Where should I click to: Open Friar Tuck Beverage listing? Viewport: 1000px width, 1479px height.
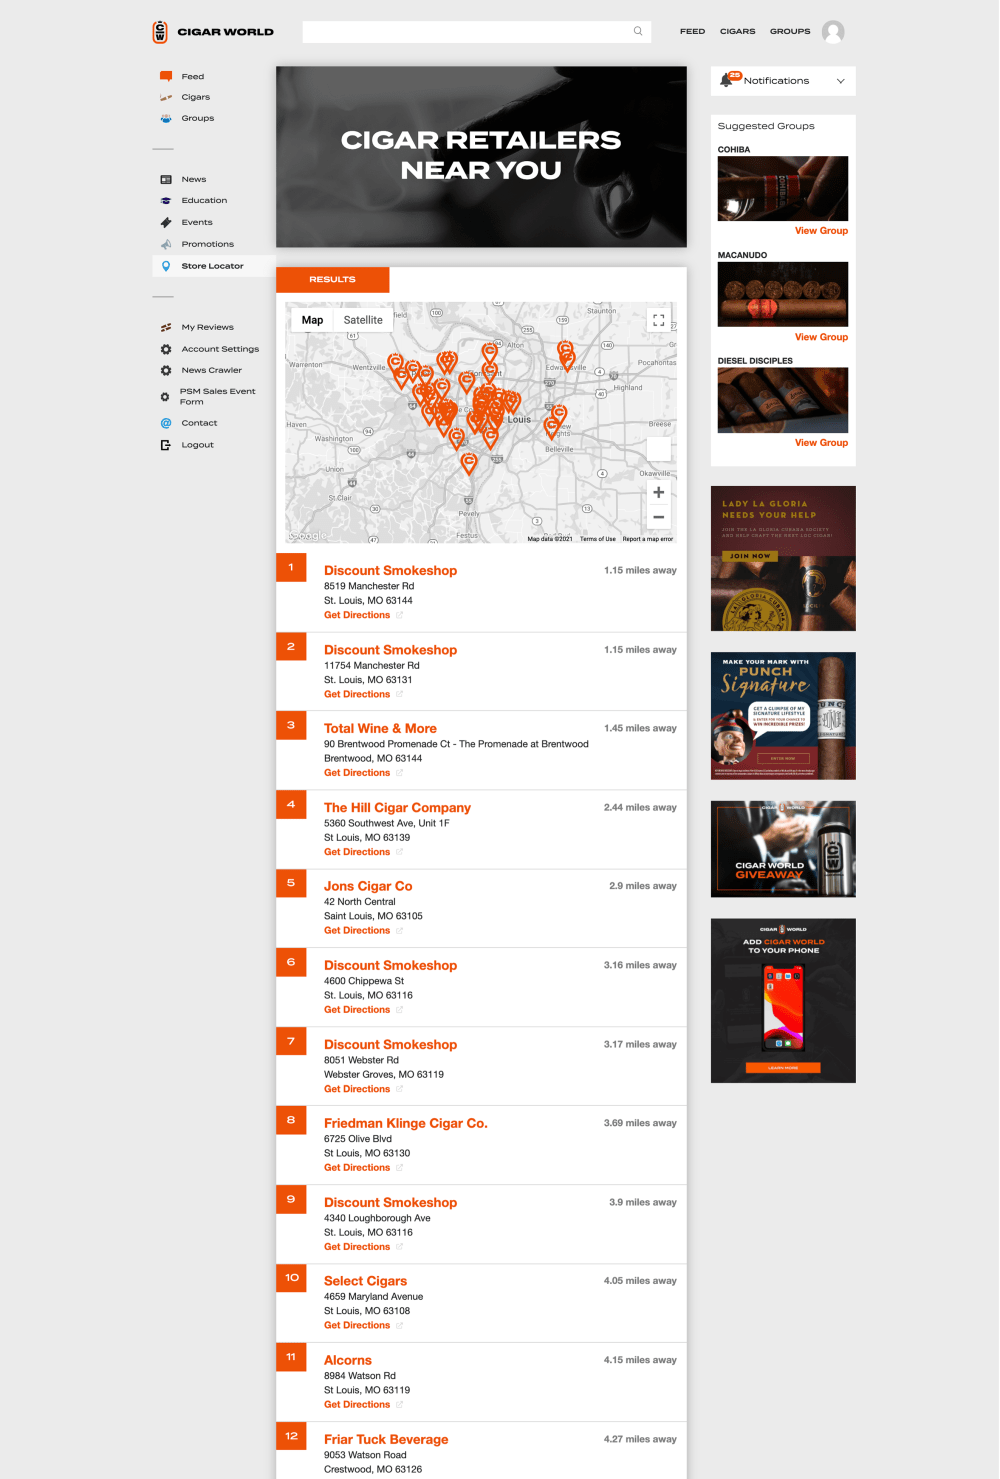[386, 1439]
